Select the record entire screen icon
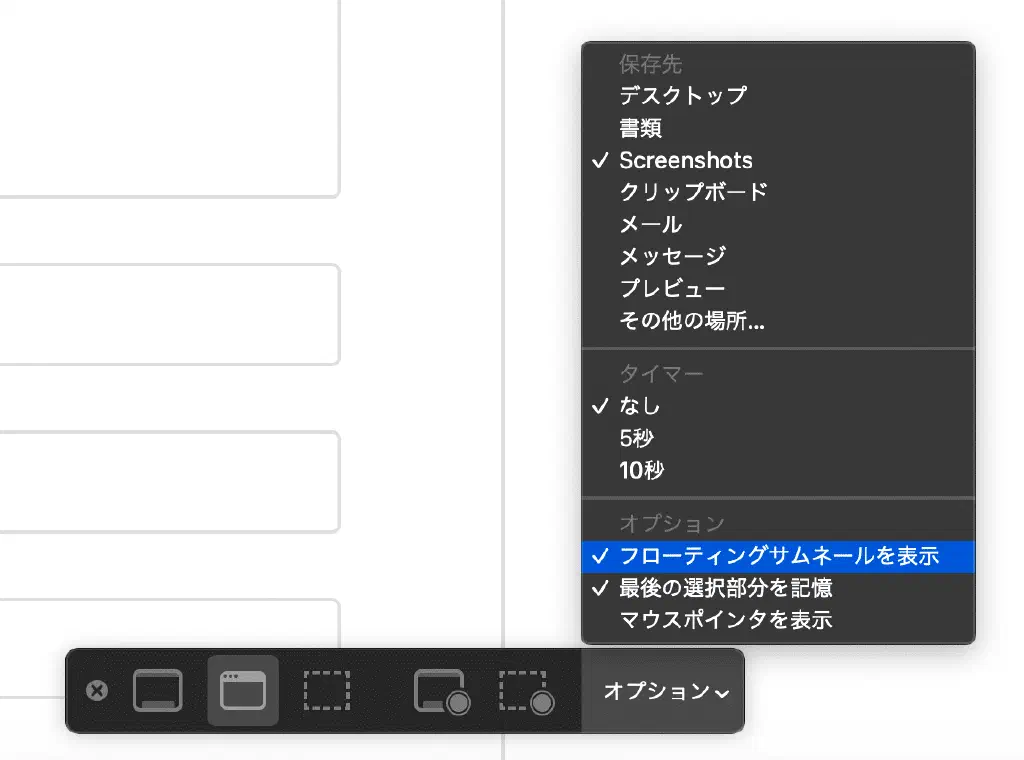Image resolution: width=1024 pixels, height=760 pixels. (x=441, y=690)
